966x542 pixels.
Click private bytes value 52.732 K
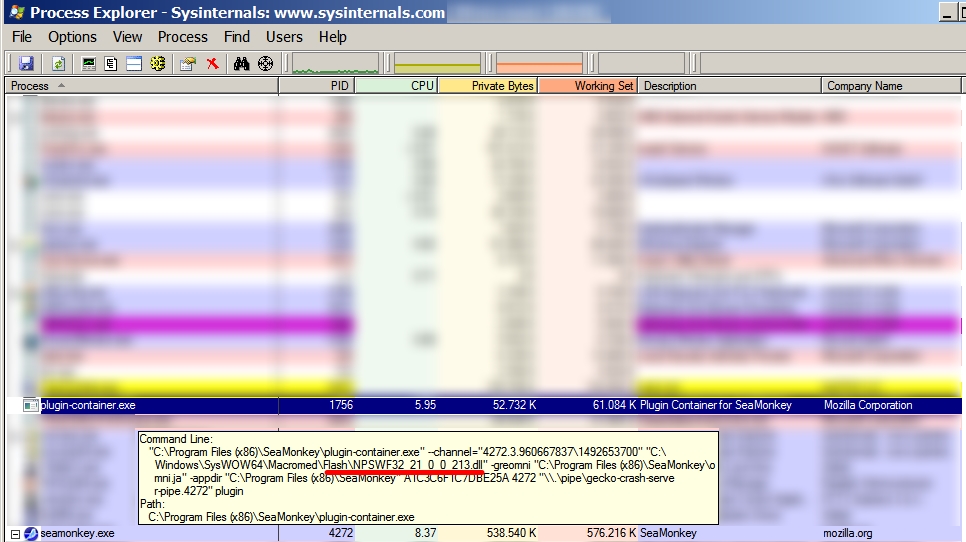tap(514, 405)
